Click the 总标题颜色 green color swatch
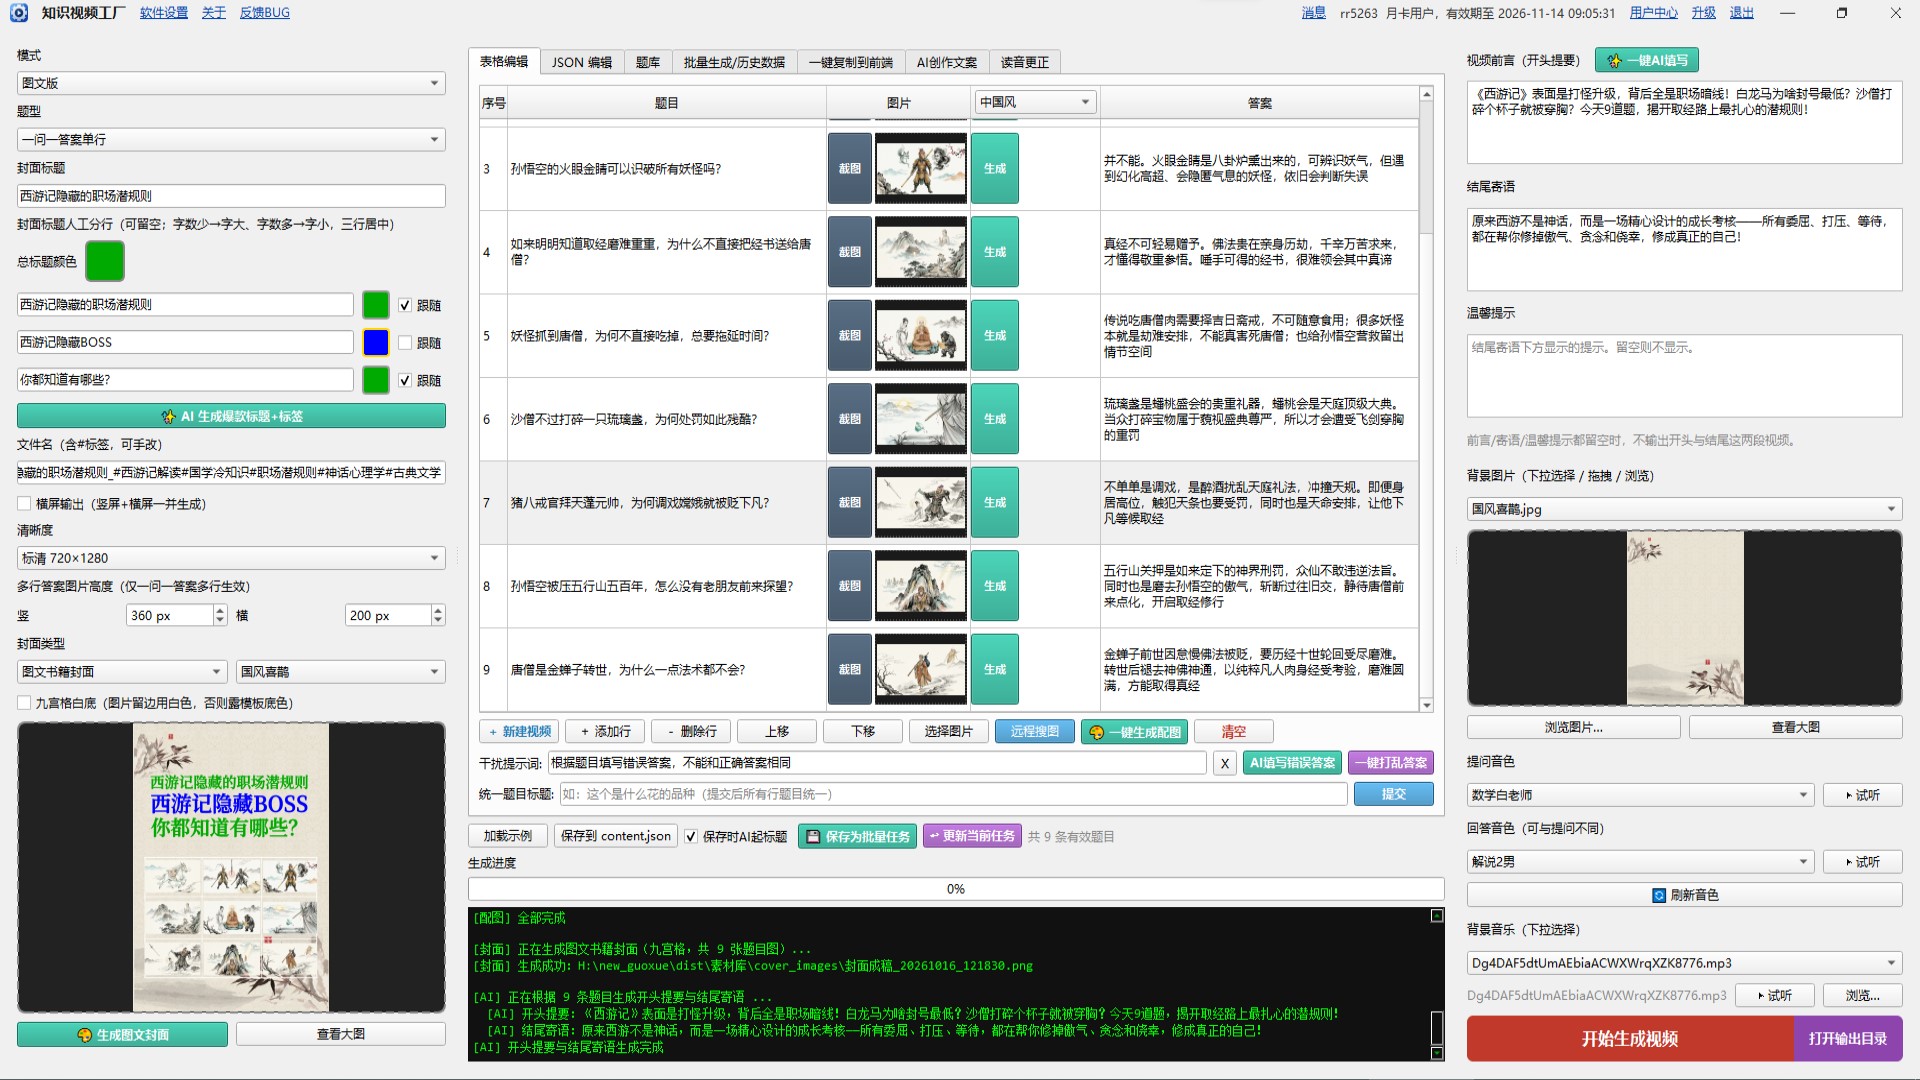This screenshot has width=1920, height=1080. point(105,261)
